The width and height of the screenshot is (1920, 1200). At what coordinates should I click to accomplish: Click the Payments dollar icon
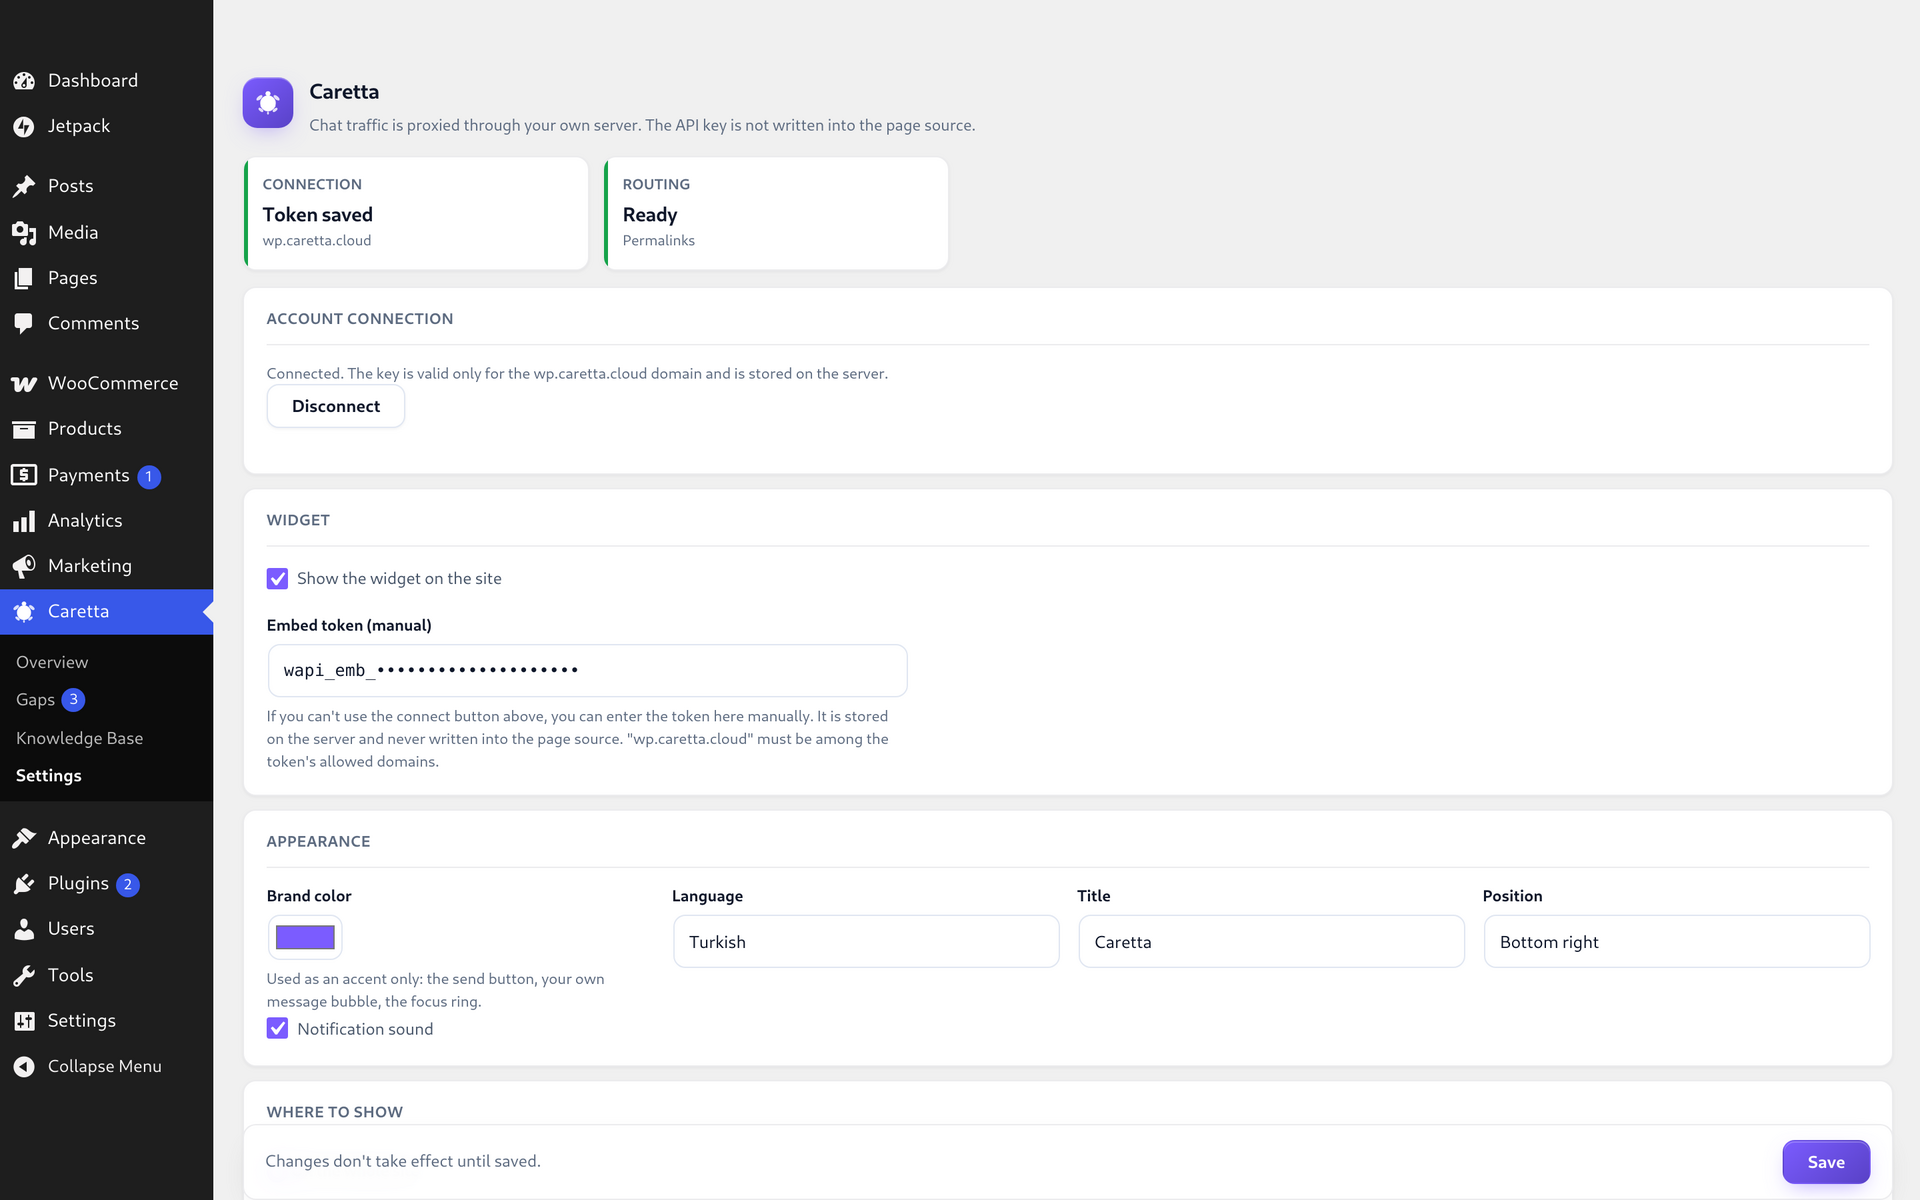24,475
